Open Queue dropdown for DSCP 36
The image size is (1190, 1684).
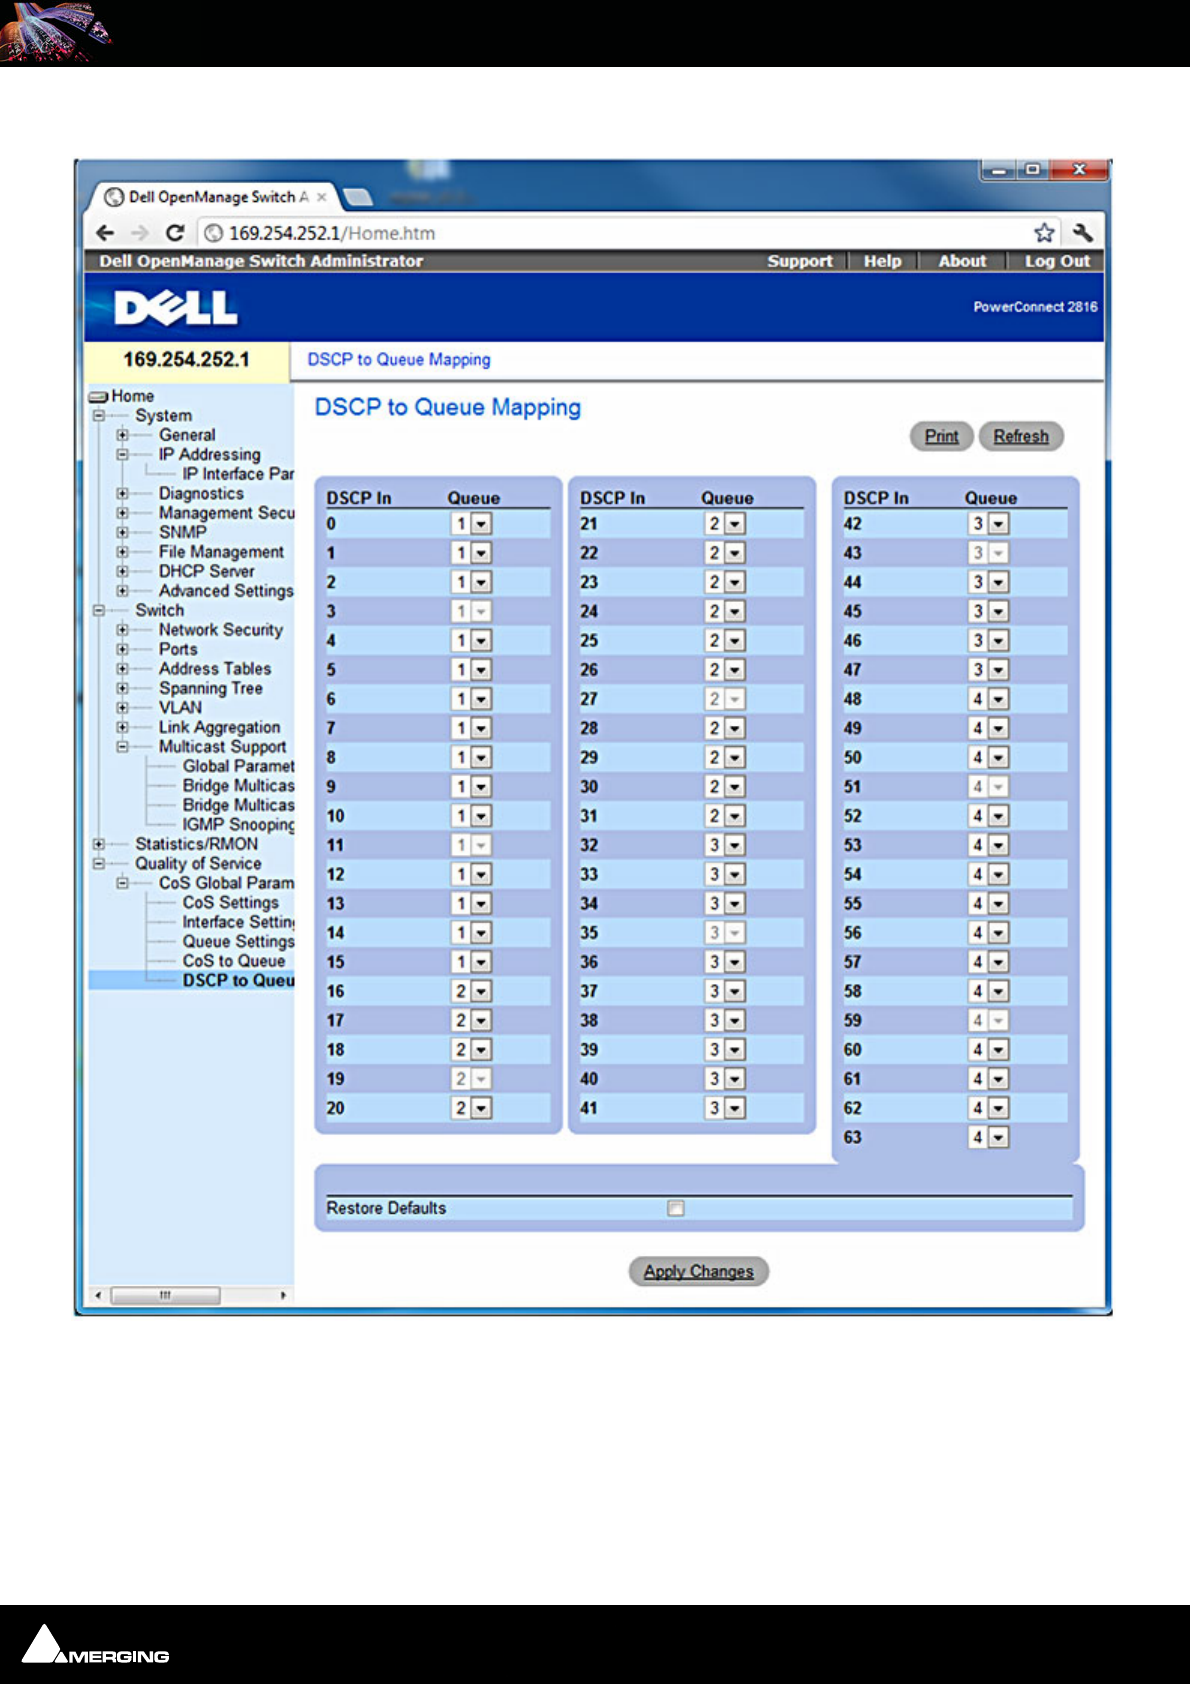(x=725, y=962)
